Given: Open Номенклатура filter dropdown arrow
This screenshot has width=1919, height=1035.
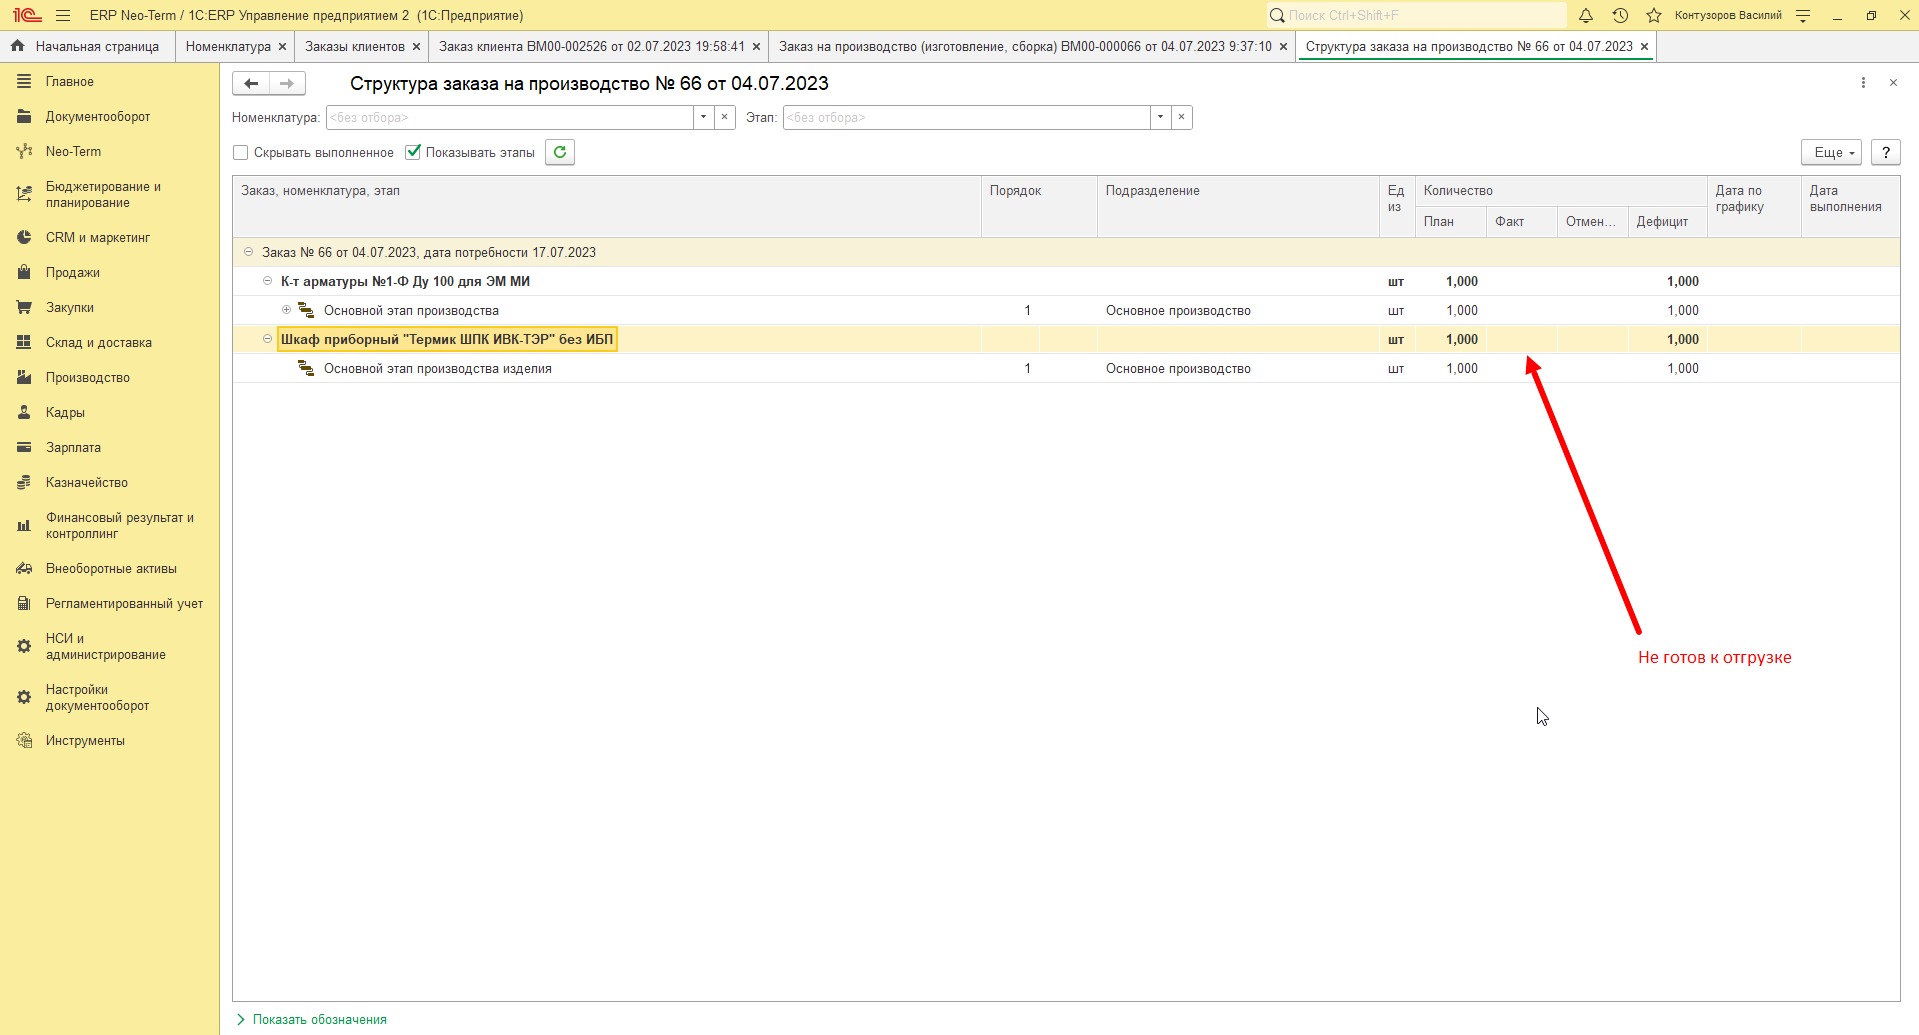Looking at the screenshot, I should (704, 117).
